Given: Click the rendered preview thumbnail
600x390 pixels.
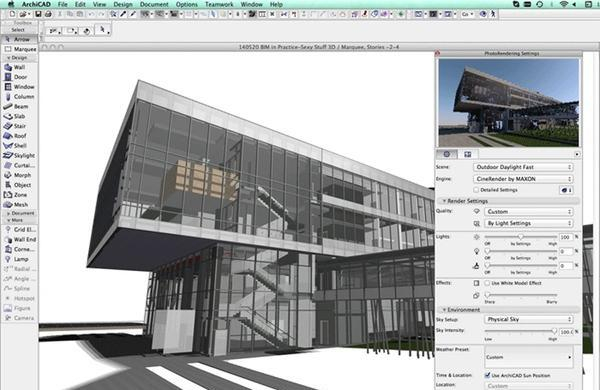Looking at the screenshot, I should [509, 103].
